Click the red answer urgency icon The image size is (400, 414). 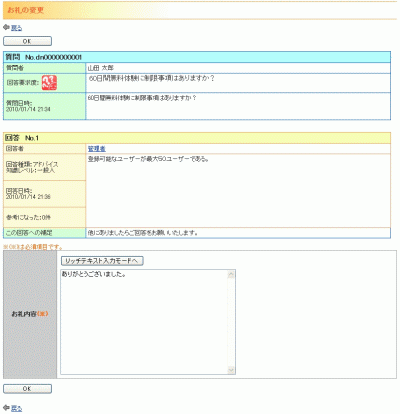[49, 83]
